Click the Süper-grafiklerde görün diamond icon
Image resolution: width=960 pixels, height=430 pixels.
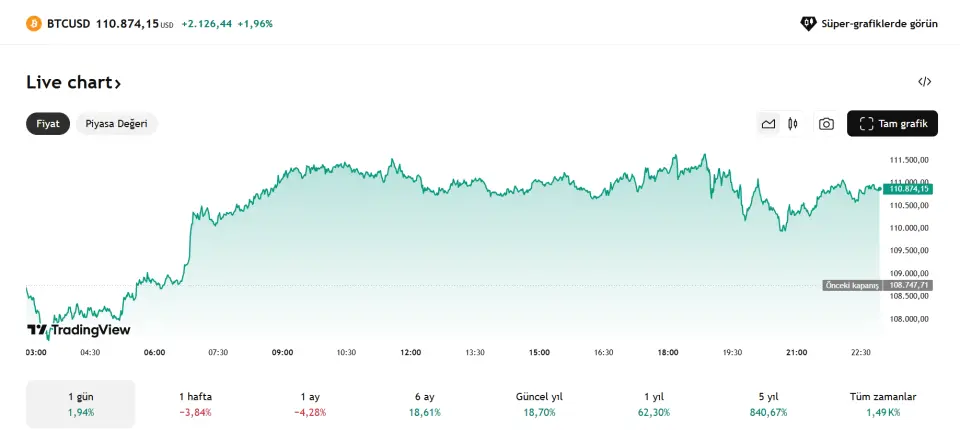(x=808, y=23)
